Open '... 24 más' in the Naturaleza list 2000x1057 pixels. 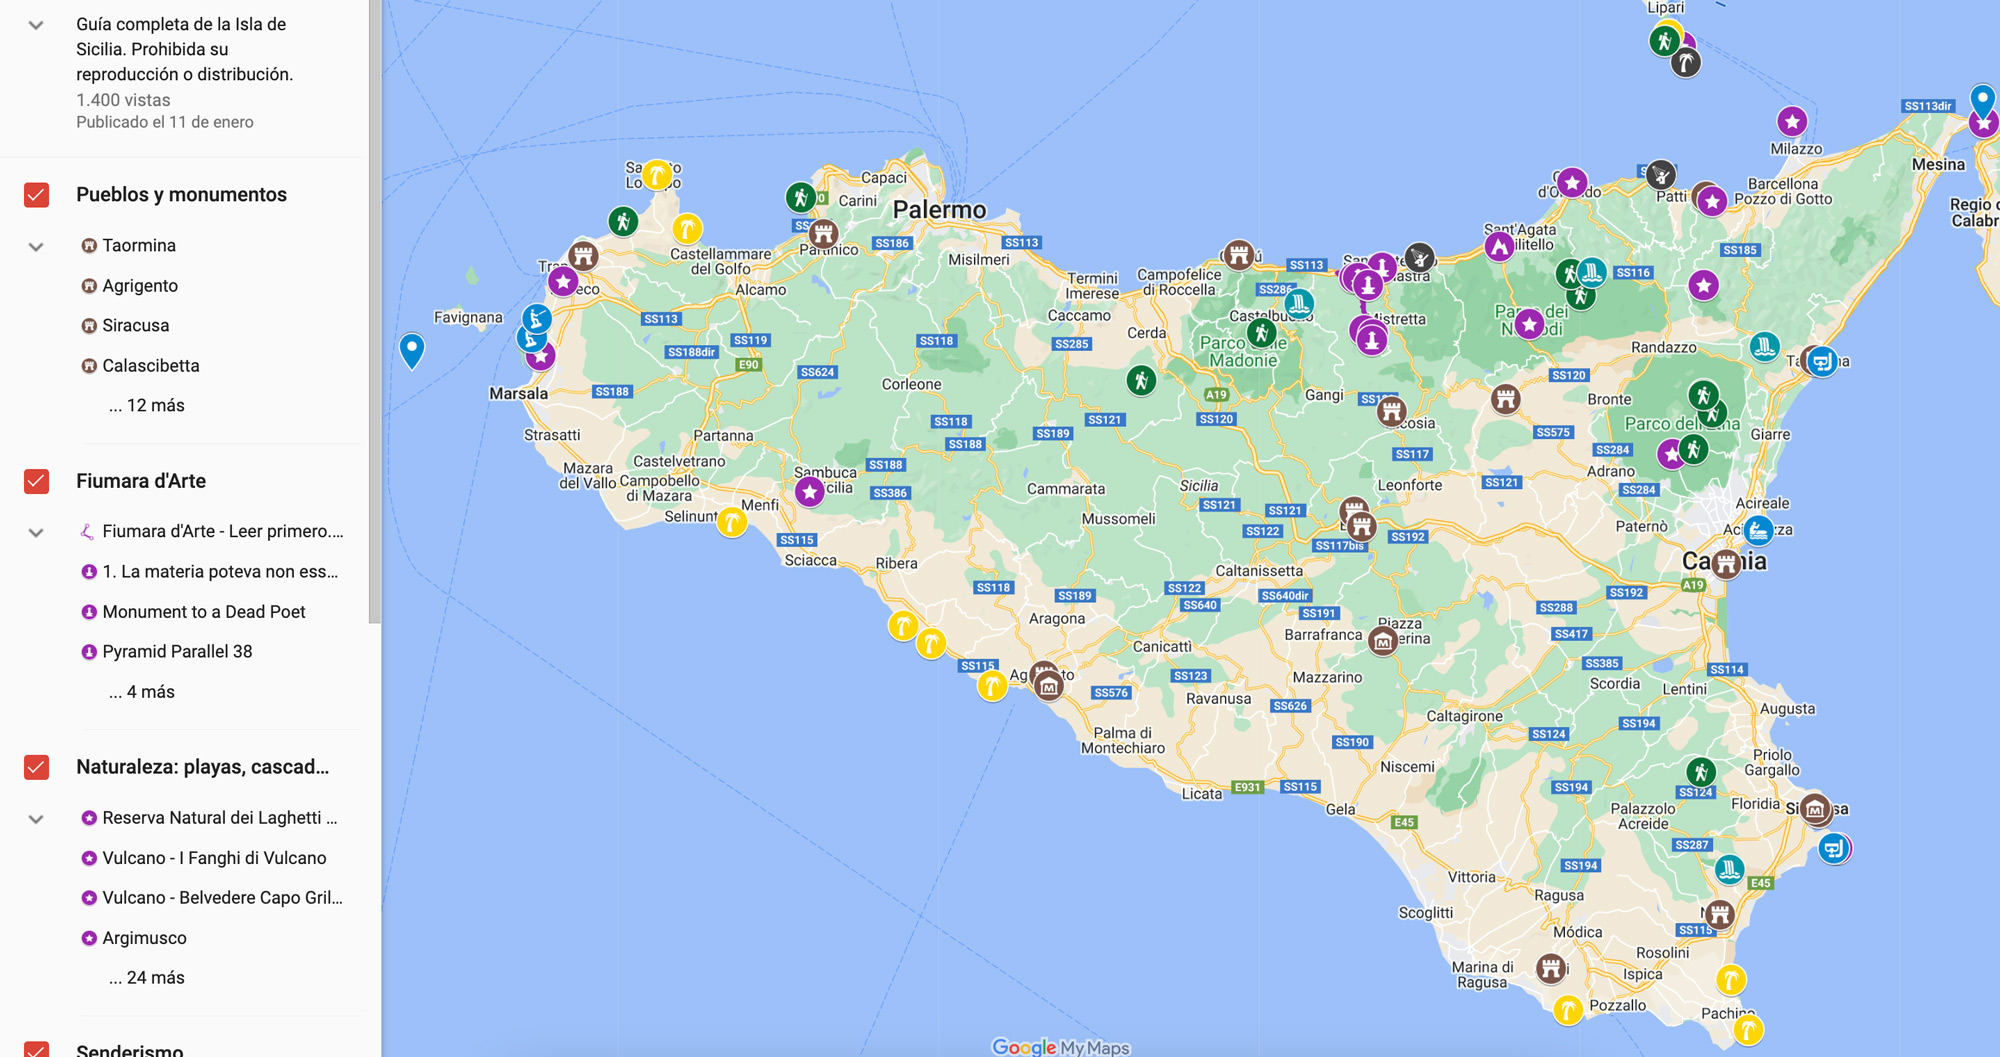(146, 977)
